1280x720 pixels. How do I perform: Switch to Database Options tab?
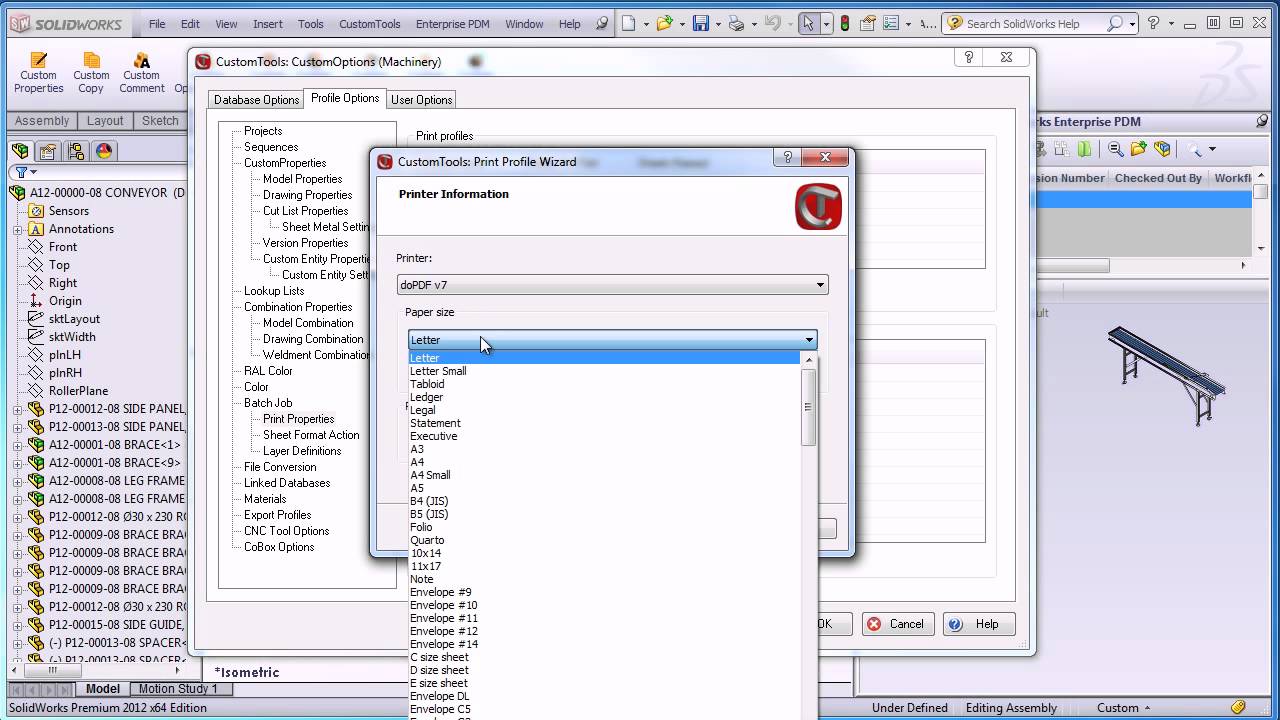pyautogui.click(x=256, y=99)
